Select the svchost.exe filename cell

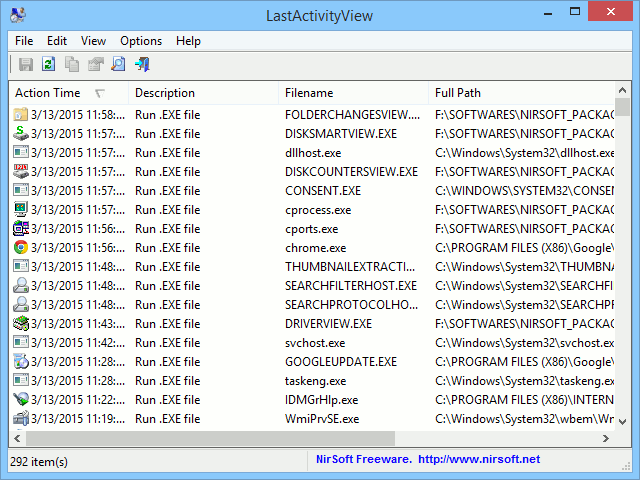click(x=315, y=342)
